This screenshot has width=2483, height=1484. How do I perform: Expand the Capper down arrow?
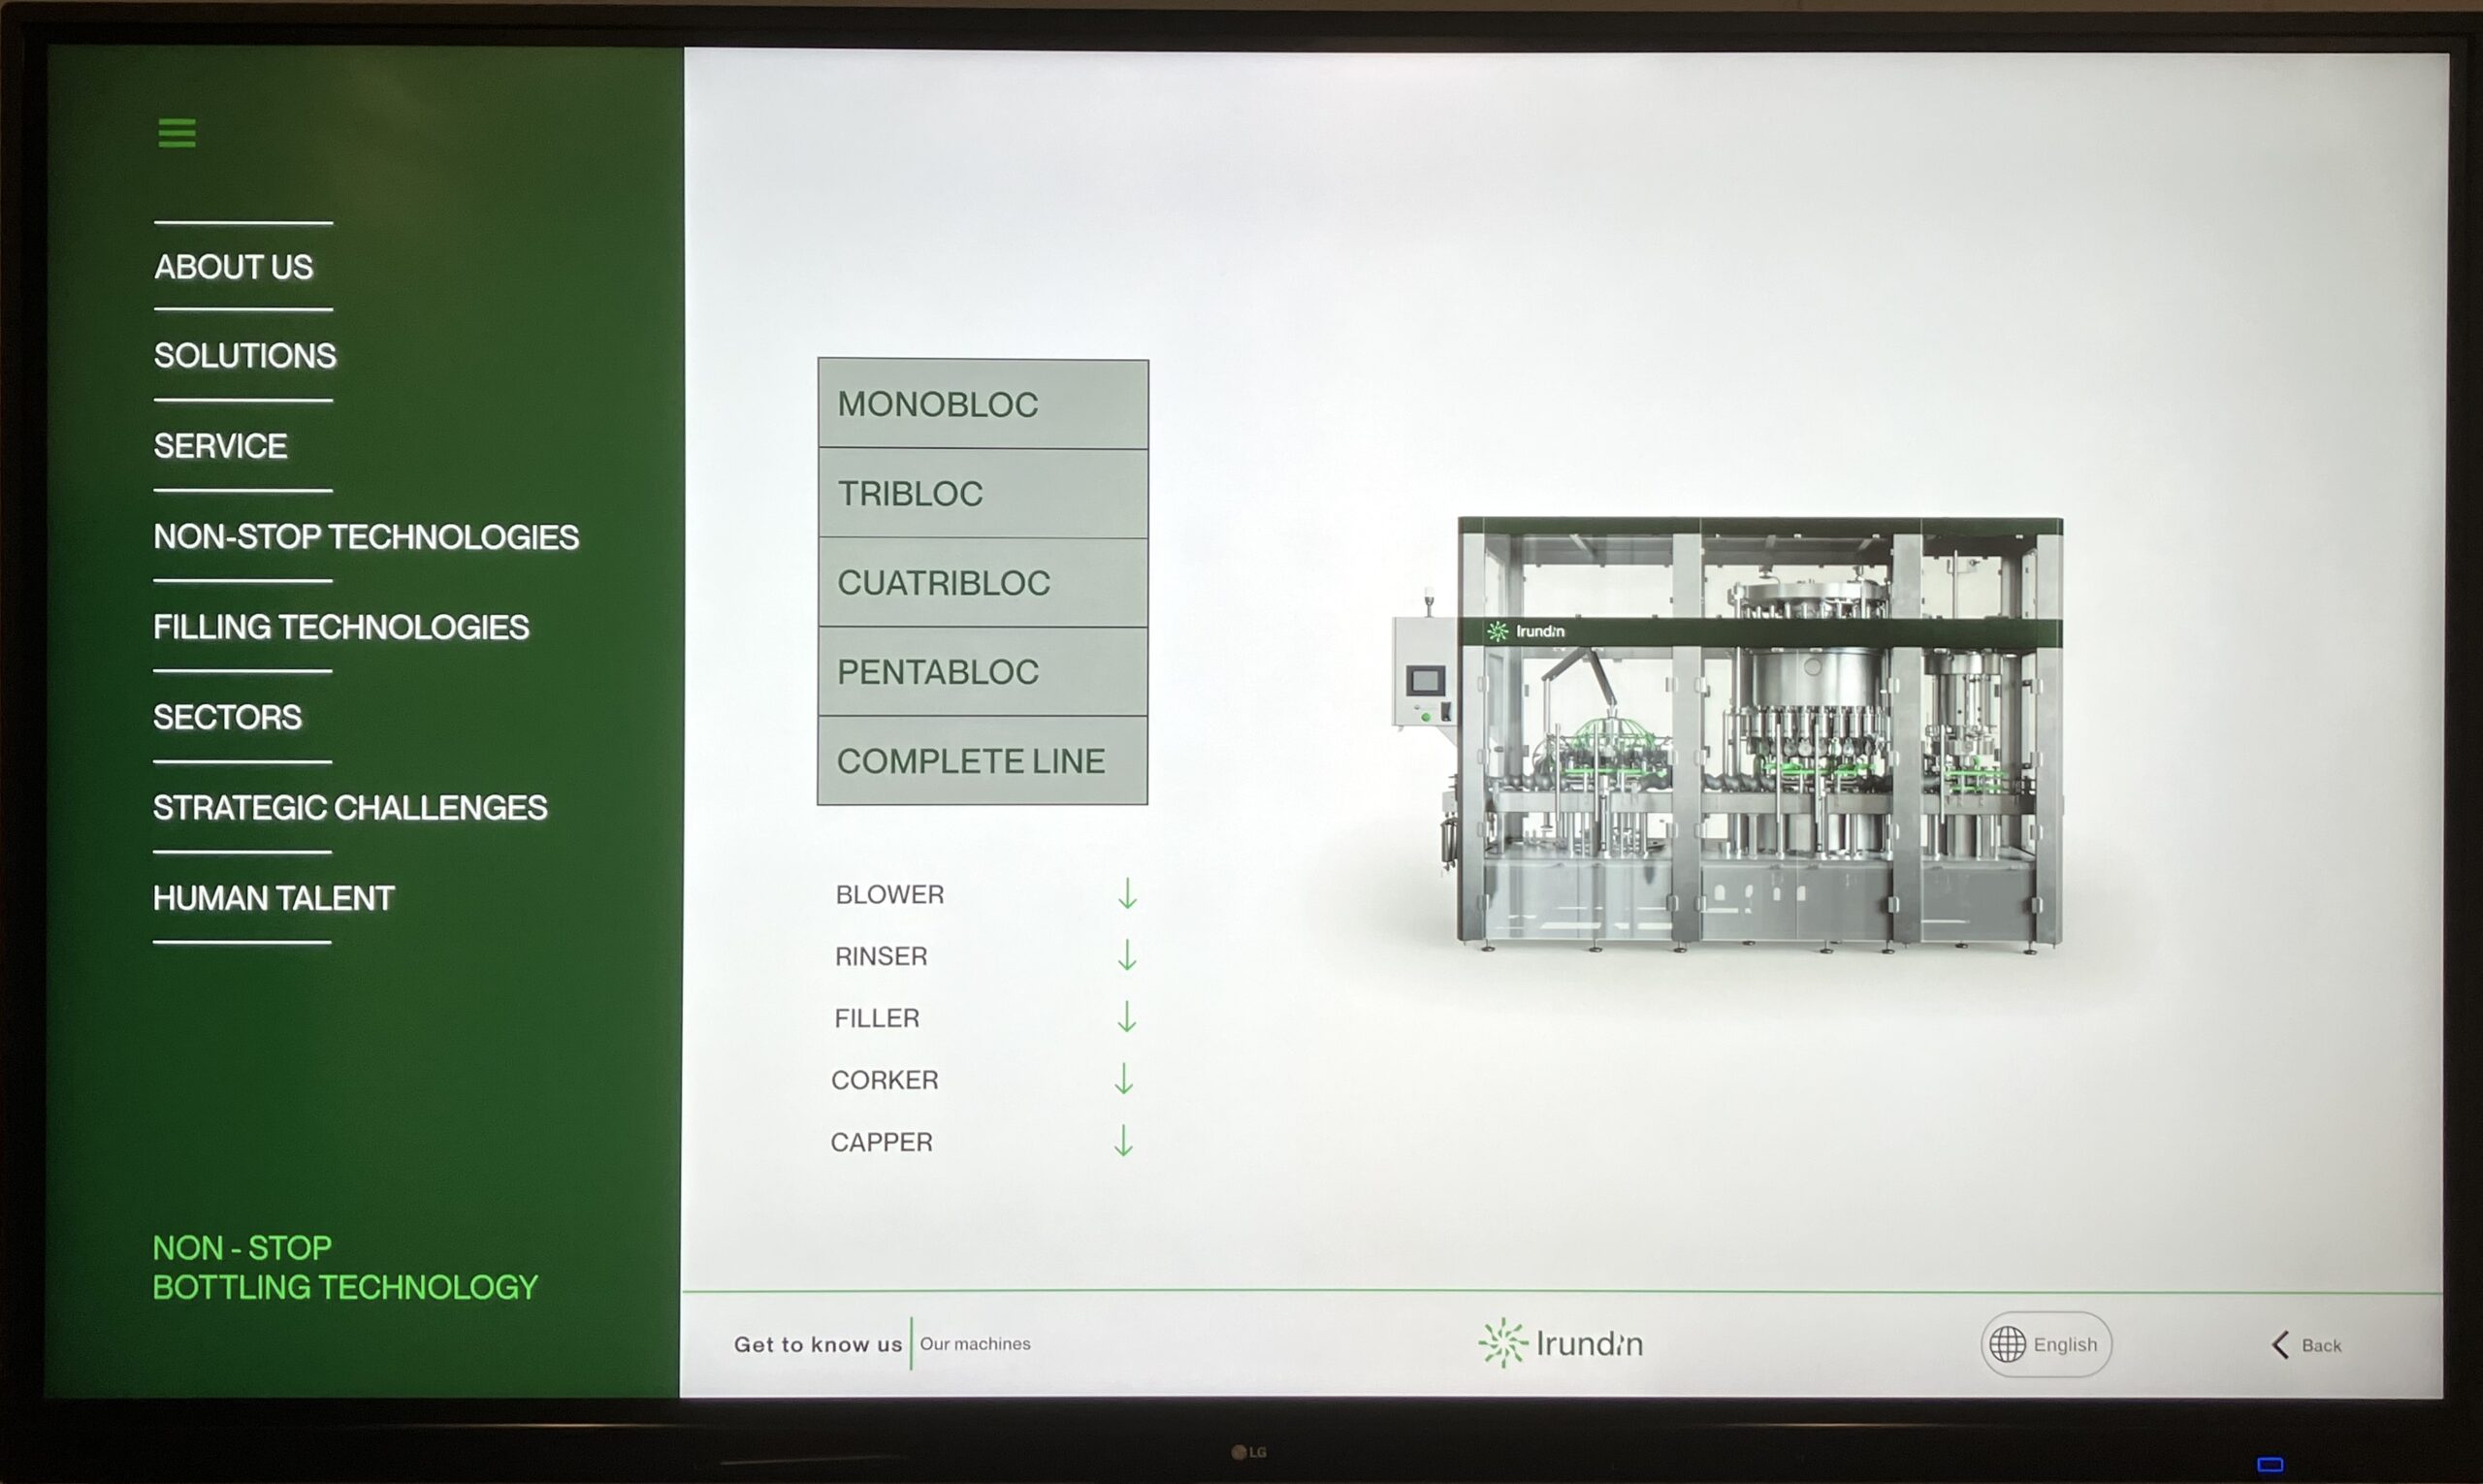pos(1123,1141)
